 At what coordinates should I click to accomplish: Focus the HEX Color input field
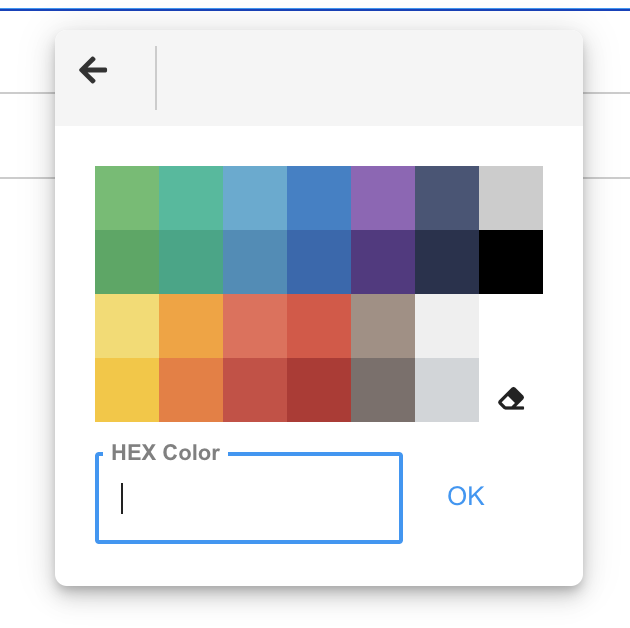click(249, 498)
